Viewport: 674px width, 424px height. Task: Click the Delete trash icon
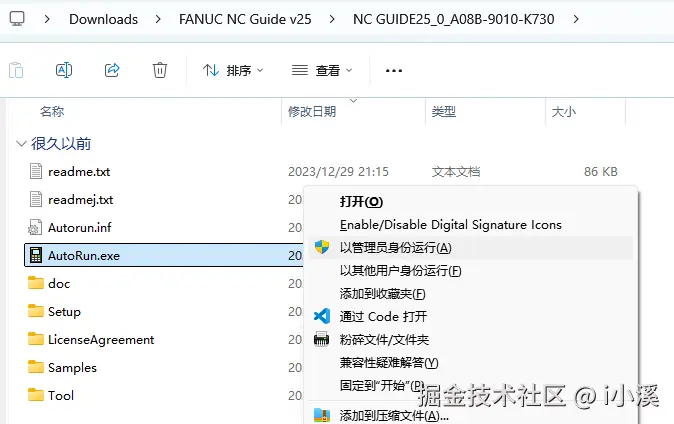[x=159, y=70]
